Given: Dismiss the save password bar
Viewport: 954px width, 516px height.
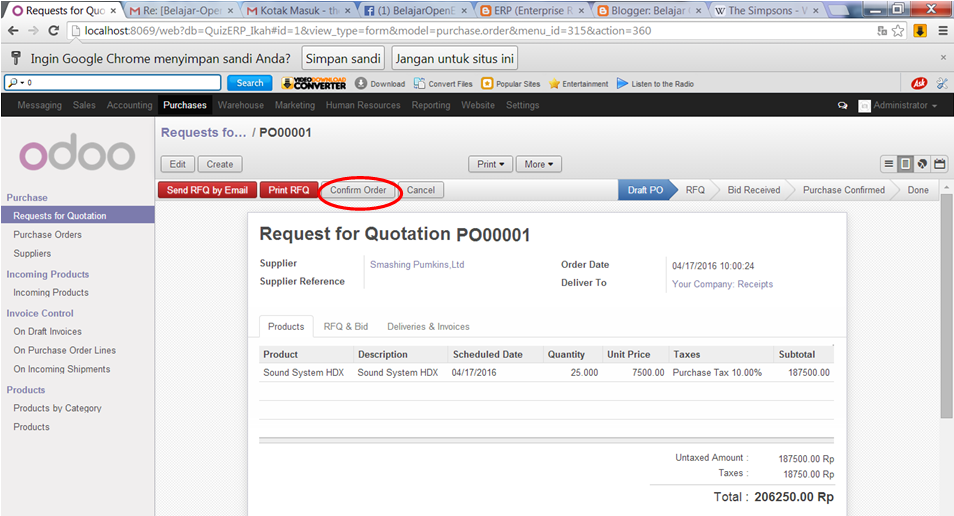Looking at the screenshot, I should [x=943, y=57].
